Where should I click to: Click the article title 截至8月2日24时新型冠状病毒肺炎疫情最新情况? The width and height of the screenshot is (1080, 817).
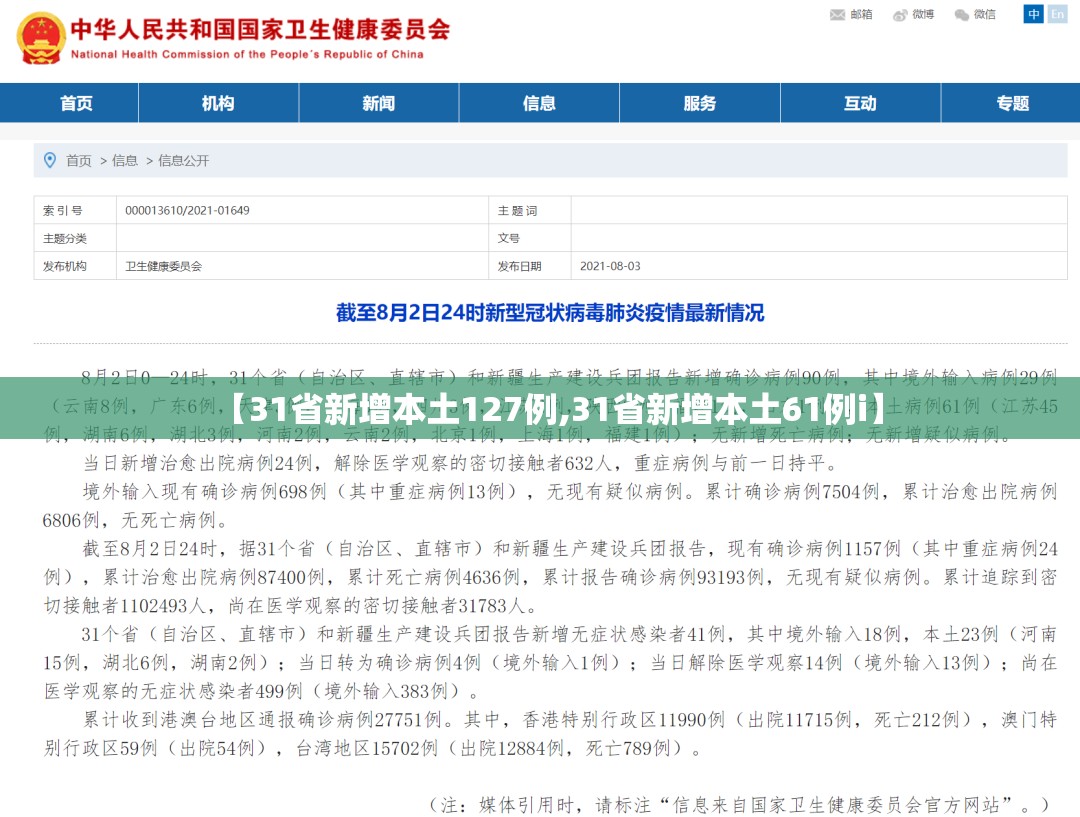[550, 313]
